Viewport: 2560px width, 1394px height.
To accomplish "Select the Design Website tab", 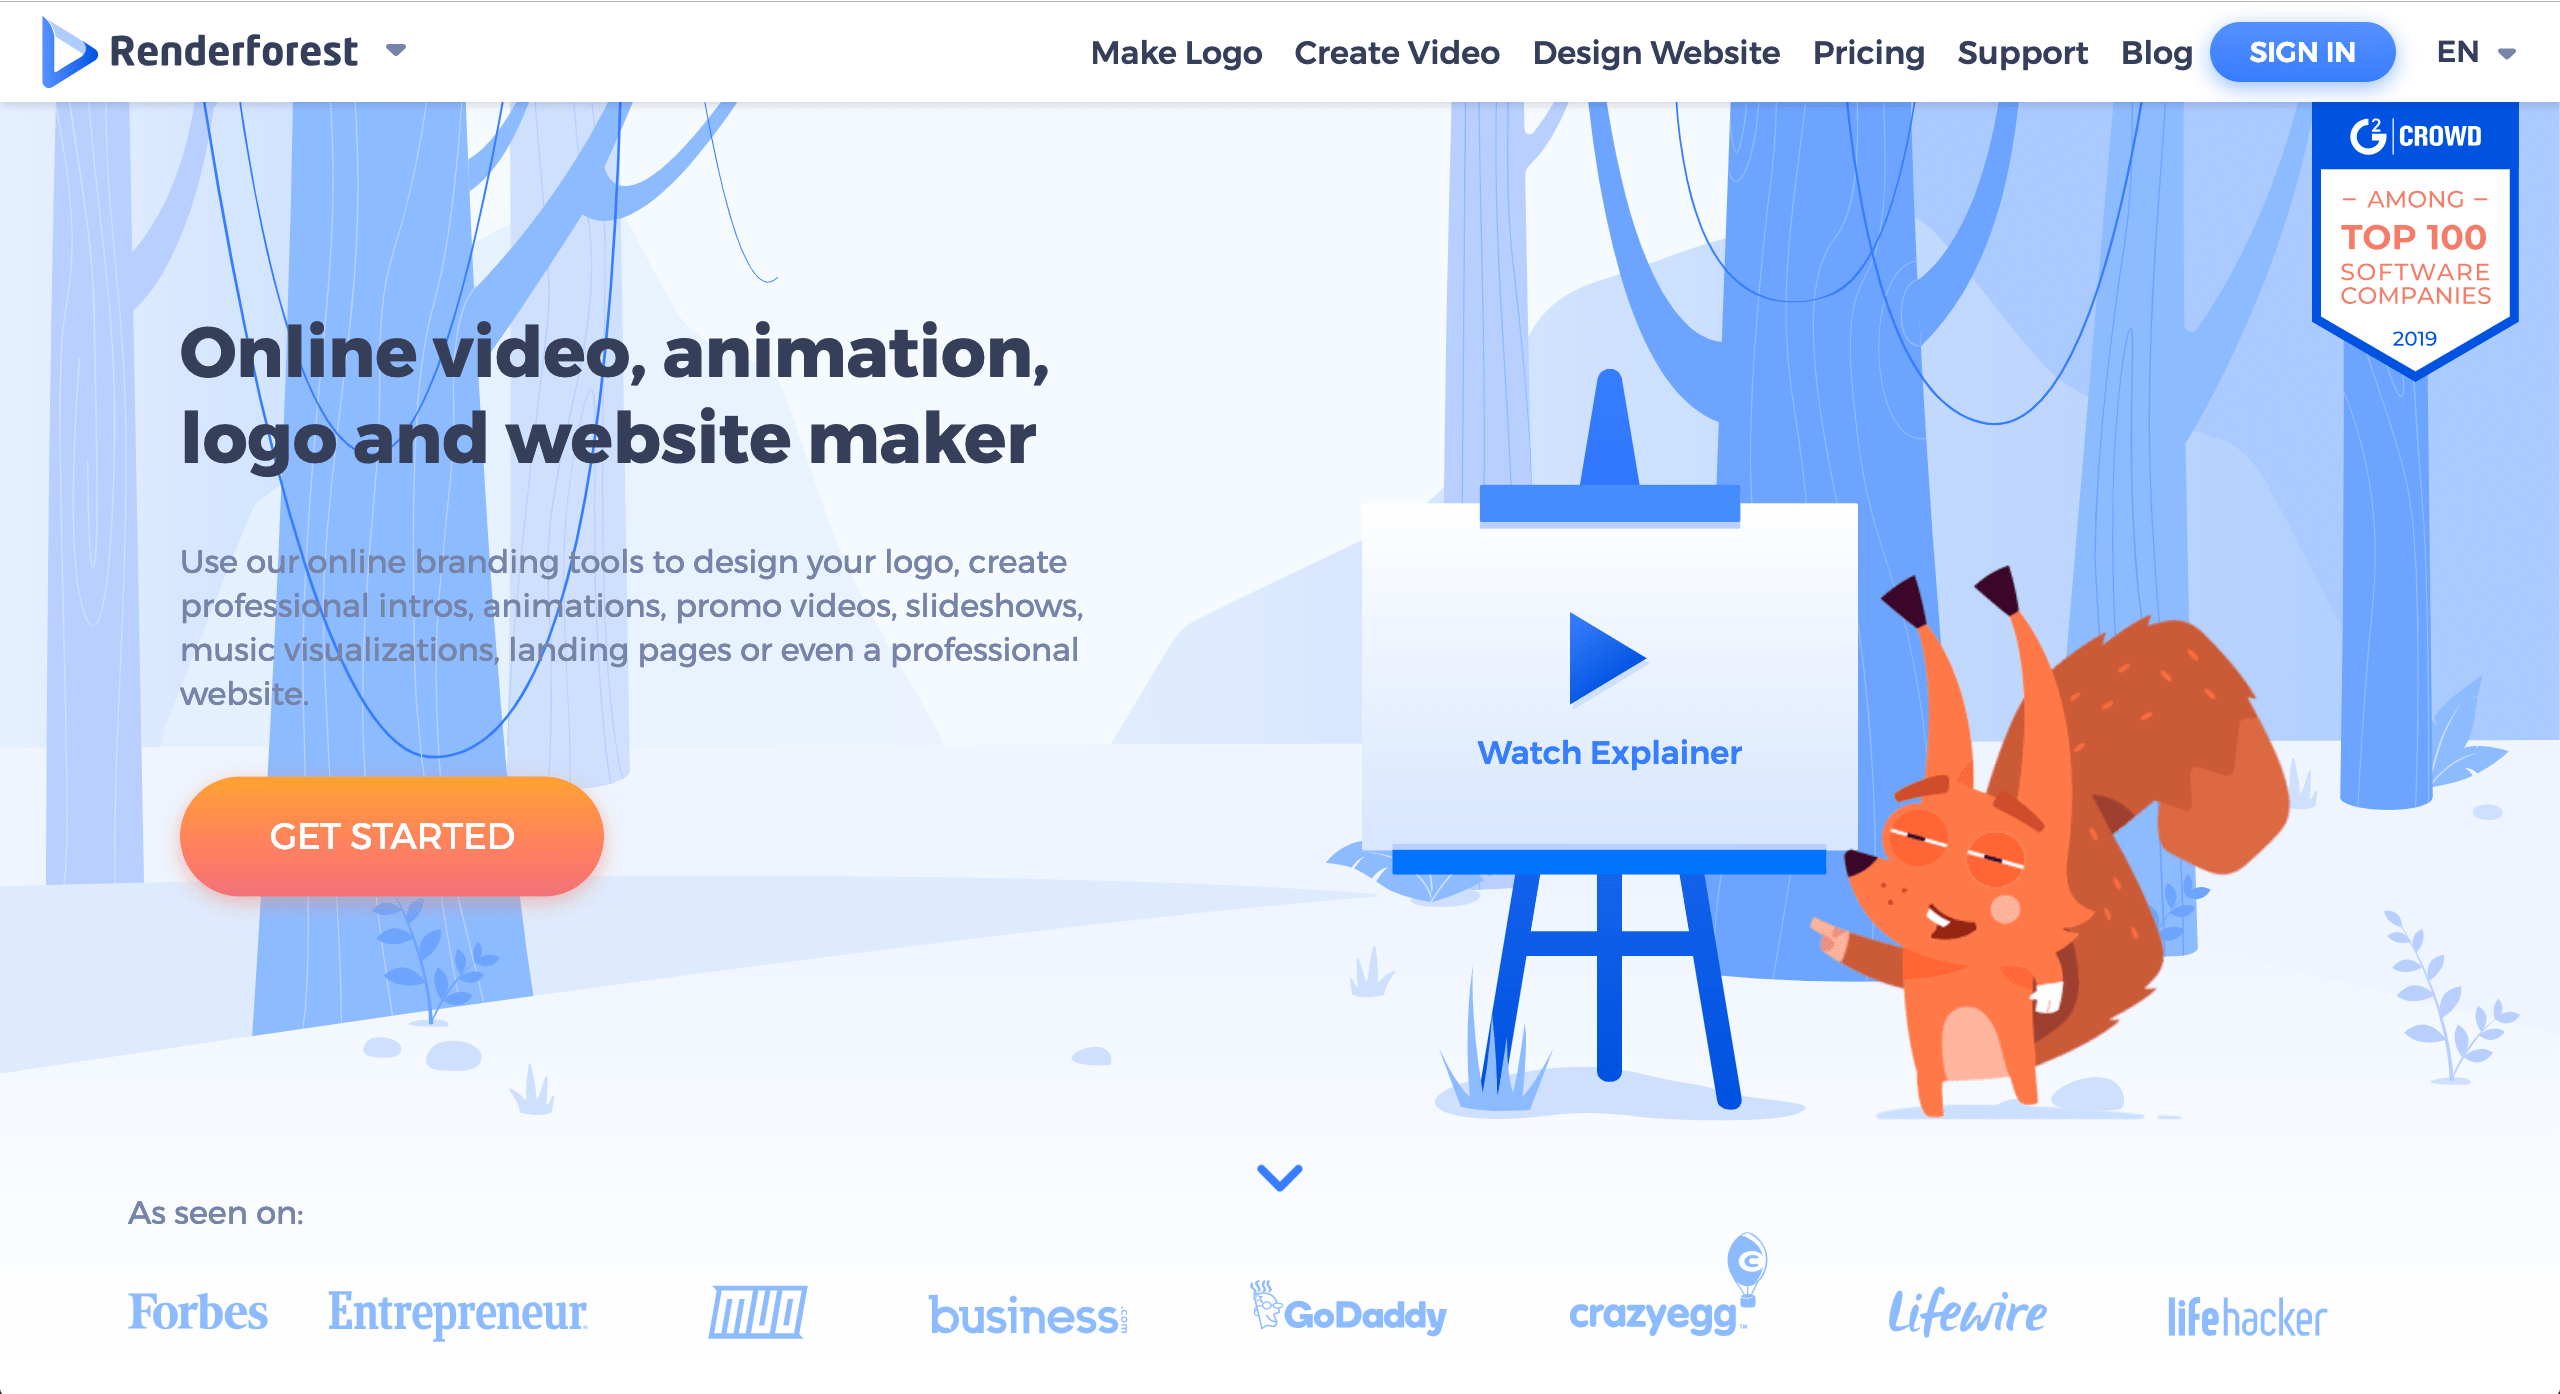I will [1654, 53].
